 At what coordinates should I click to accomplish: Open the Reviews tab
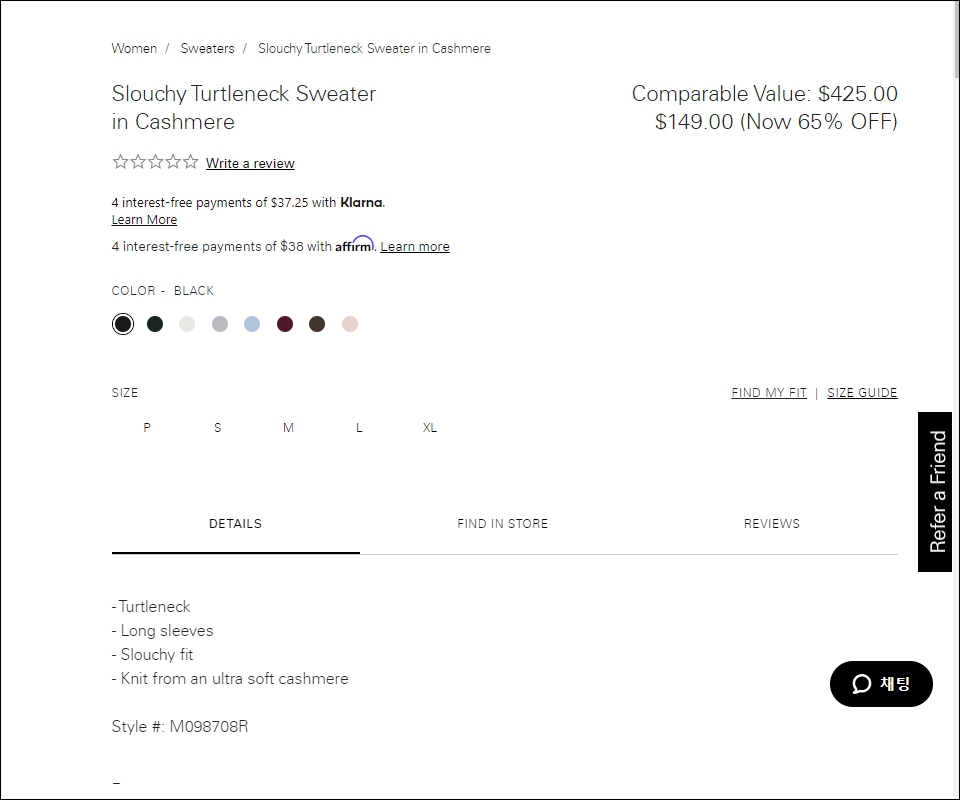(771, 524)
